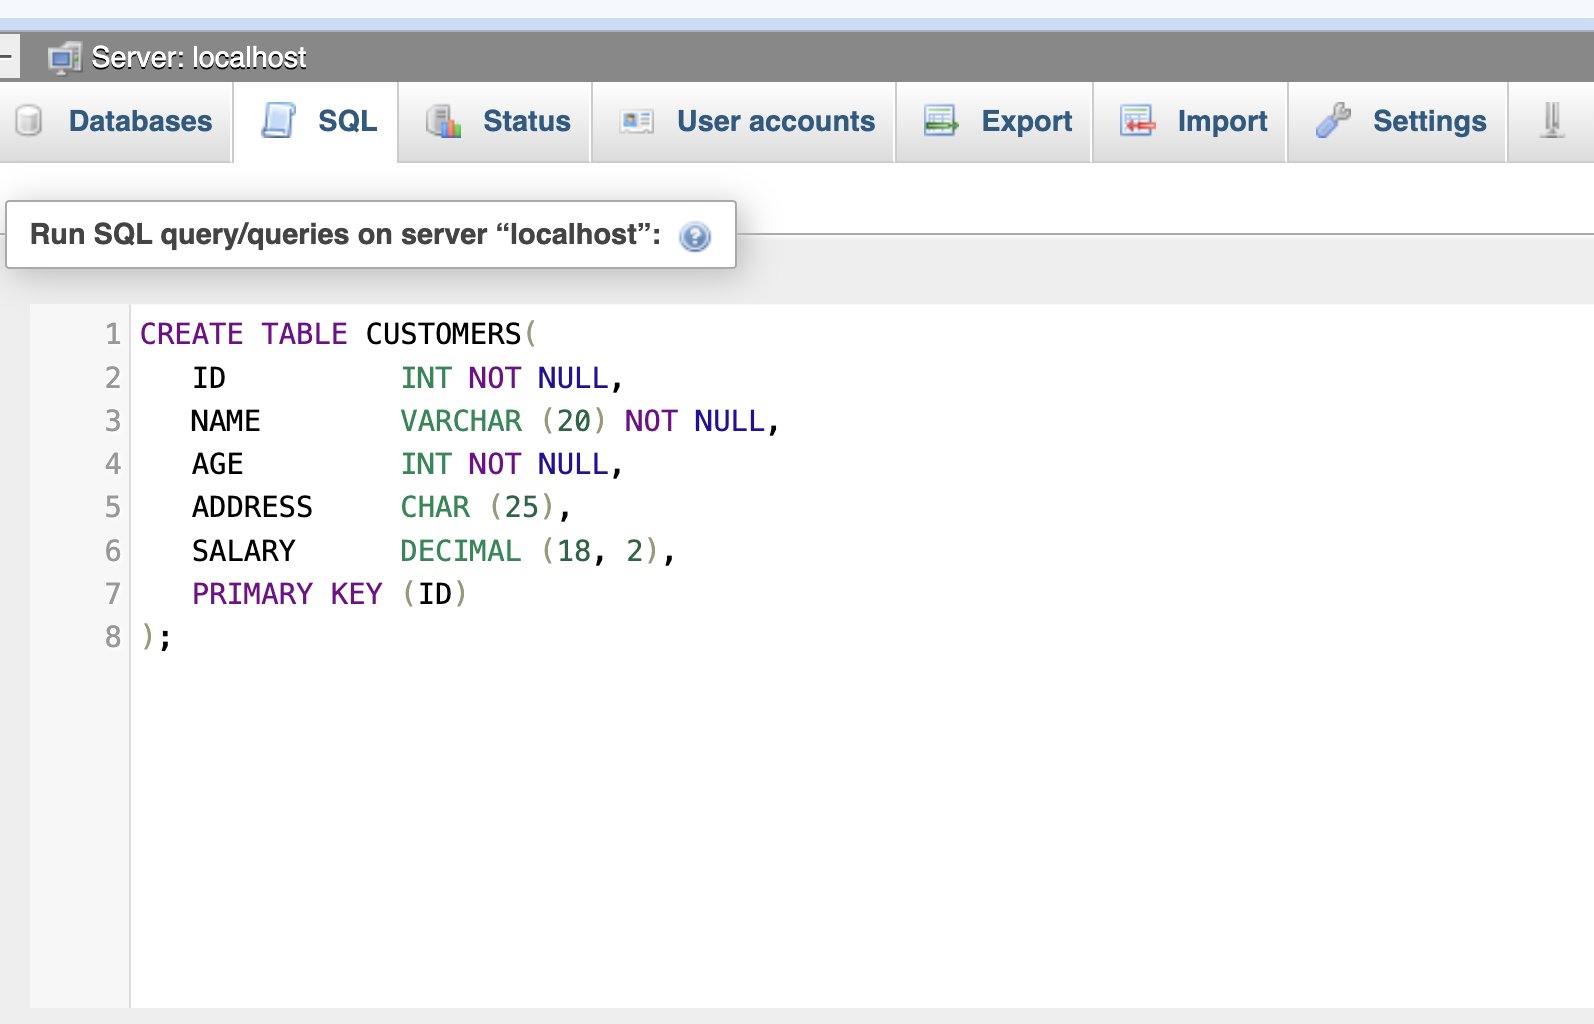The width and height of the screenshot is (1594, 1024).
Task: Click the CREATE keyword on line 1
Action: [191, 334]
